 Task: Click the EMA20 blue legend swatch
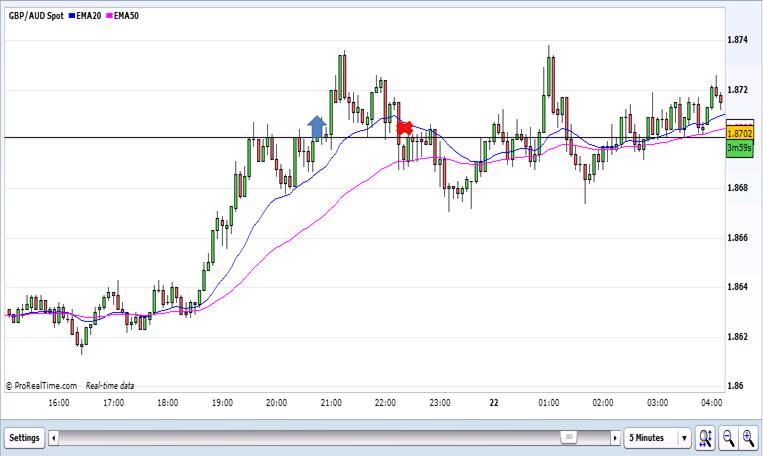tap(72, 17)
